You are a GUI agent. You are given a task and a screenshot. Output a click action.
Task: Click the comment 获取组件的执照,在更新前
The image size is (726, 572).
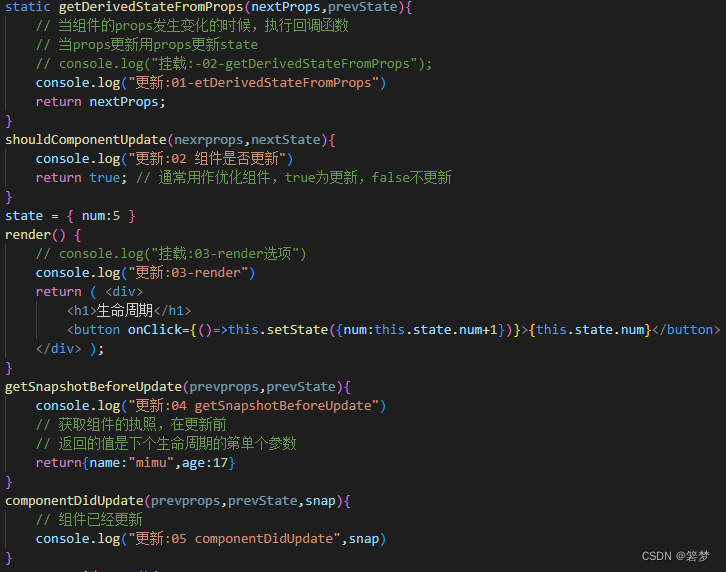(131, 425)
